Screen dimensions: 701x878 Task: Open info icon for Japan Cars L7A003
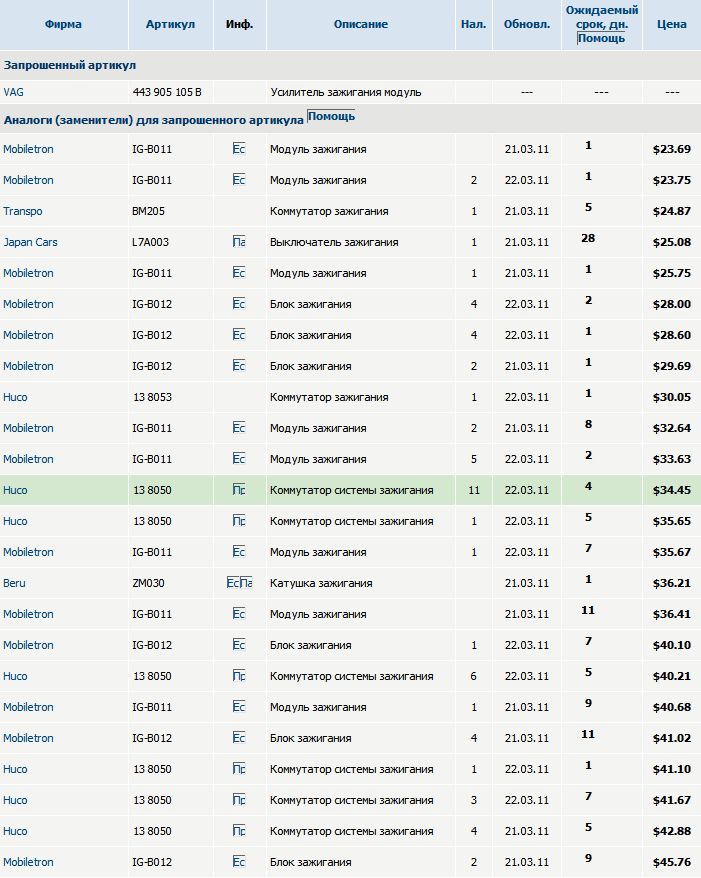(x=238, y=242)
